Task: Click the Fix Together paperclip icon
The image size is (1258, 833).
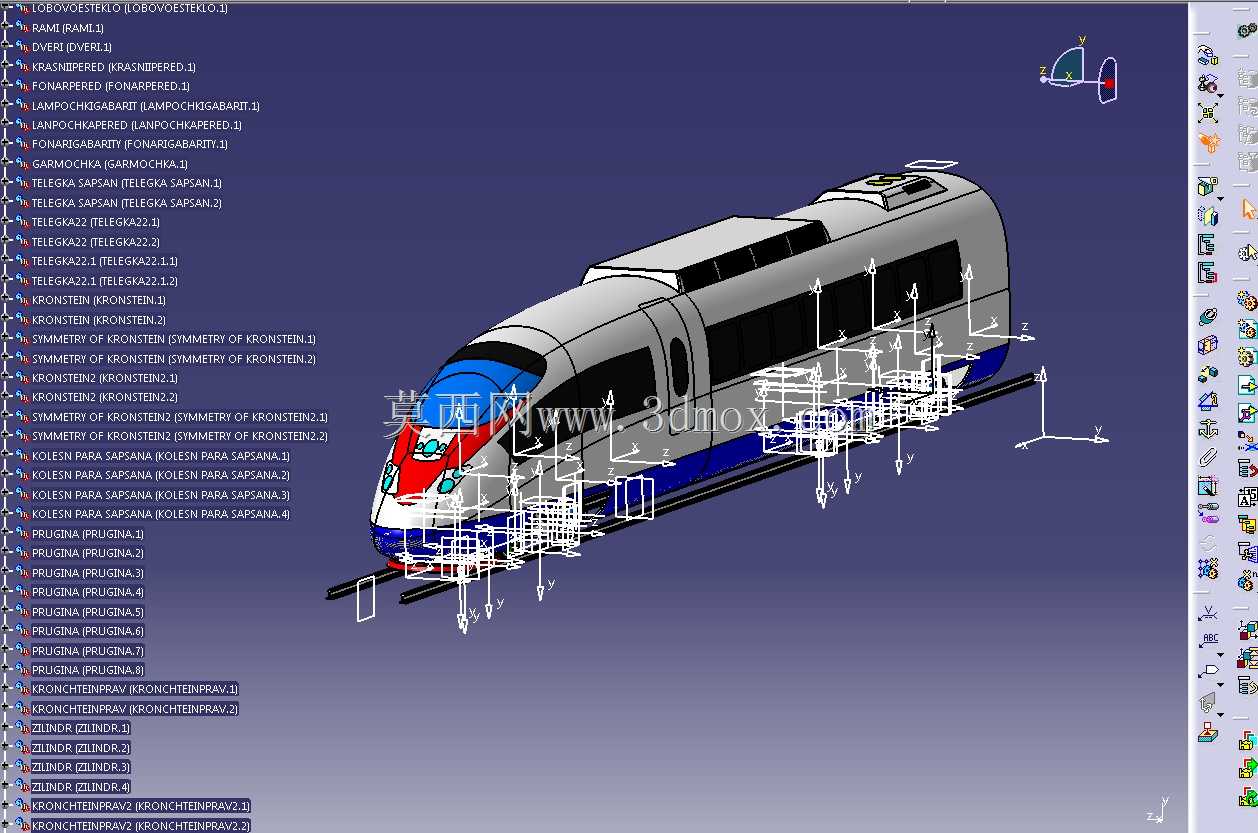Action: [x=1208, y=457]
